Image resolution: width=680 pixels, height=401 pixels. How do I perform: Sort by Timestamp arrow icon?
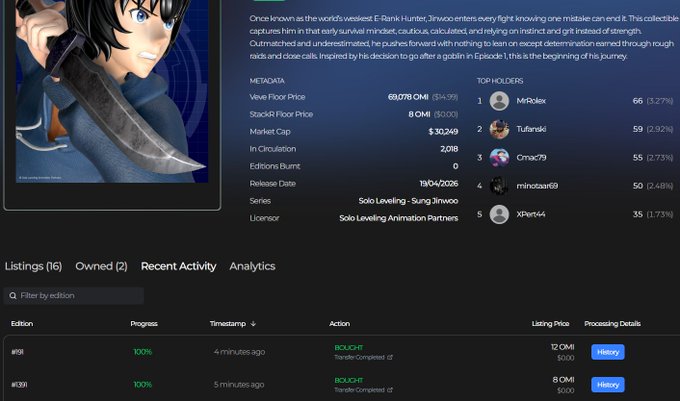point(253,324)
